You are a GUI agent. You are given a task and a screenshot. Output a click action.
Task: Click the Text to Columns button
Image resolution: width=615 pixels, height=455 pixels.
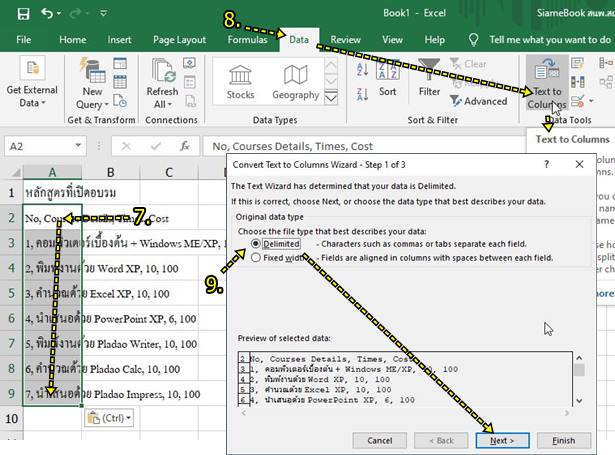(547, 83)
